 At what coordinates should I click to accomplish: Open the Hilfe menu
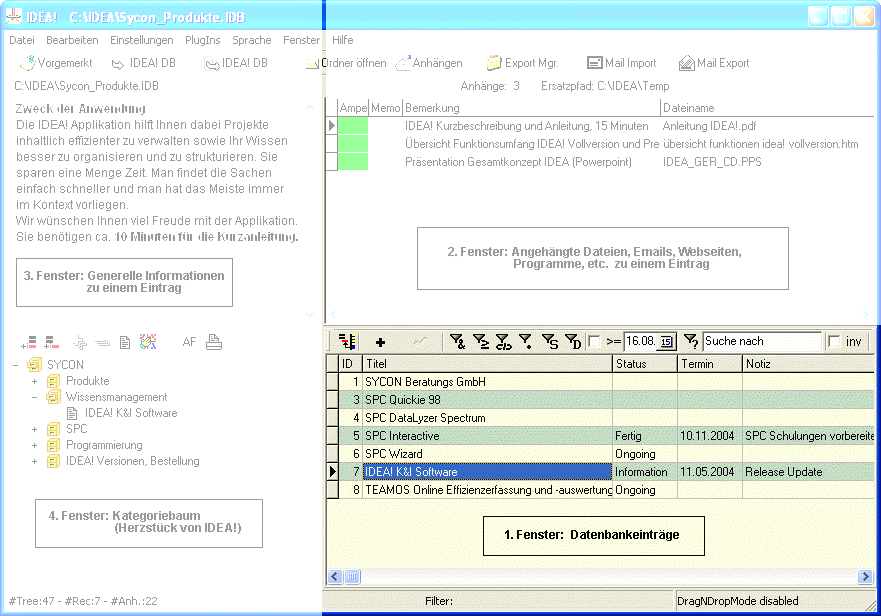point(343,40)
